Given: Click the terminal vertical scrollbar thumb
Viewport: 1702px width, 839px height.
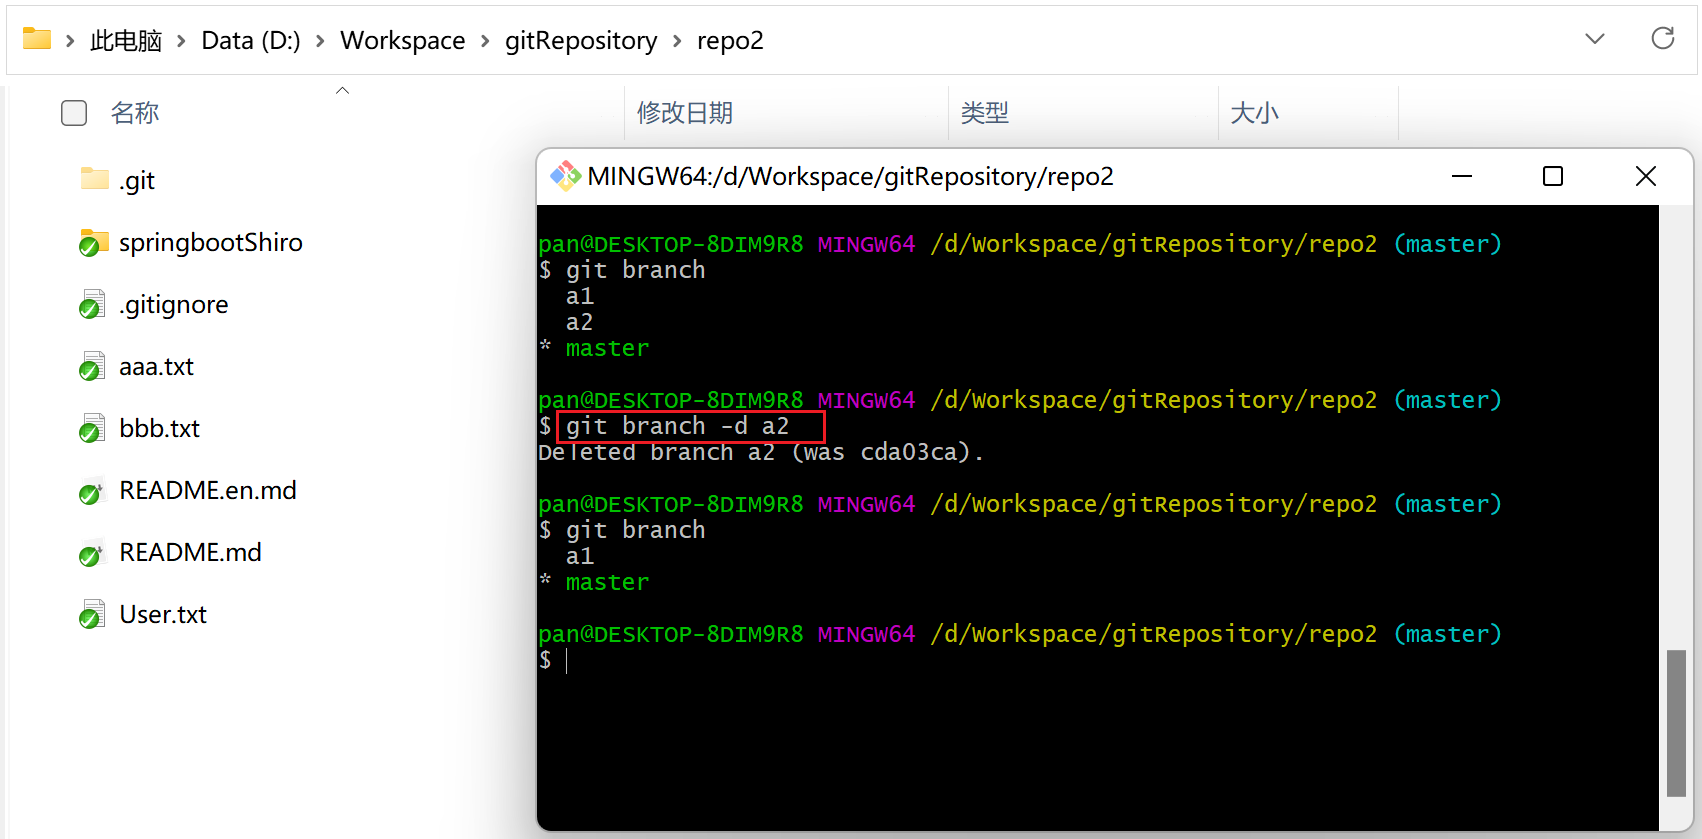Looking at the screenshot, I should (x=1676, y=722).
